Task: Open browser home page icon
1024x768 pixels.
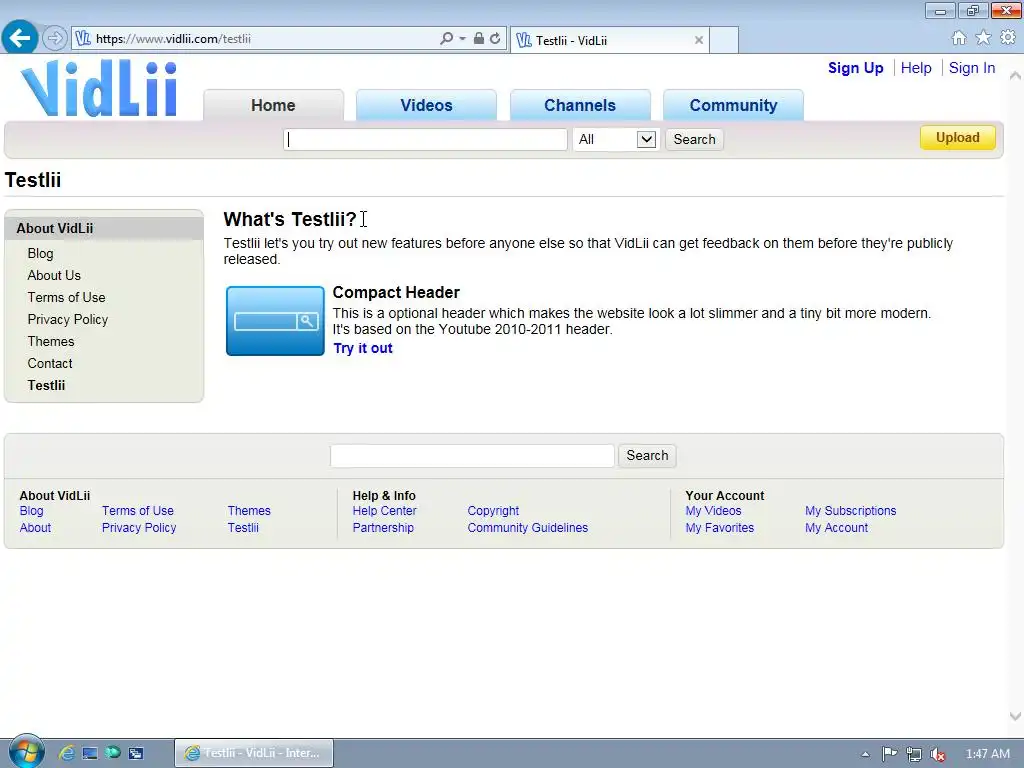Action: pos(959,38)
